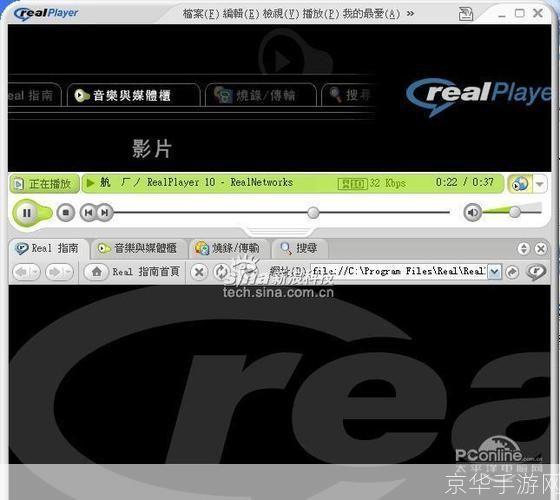The image size is (560, 500).
Task: Switch to 音樂與媒體櫃 tab in browser bar
Action: point(139,248)
